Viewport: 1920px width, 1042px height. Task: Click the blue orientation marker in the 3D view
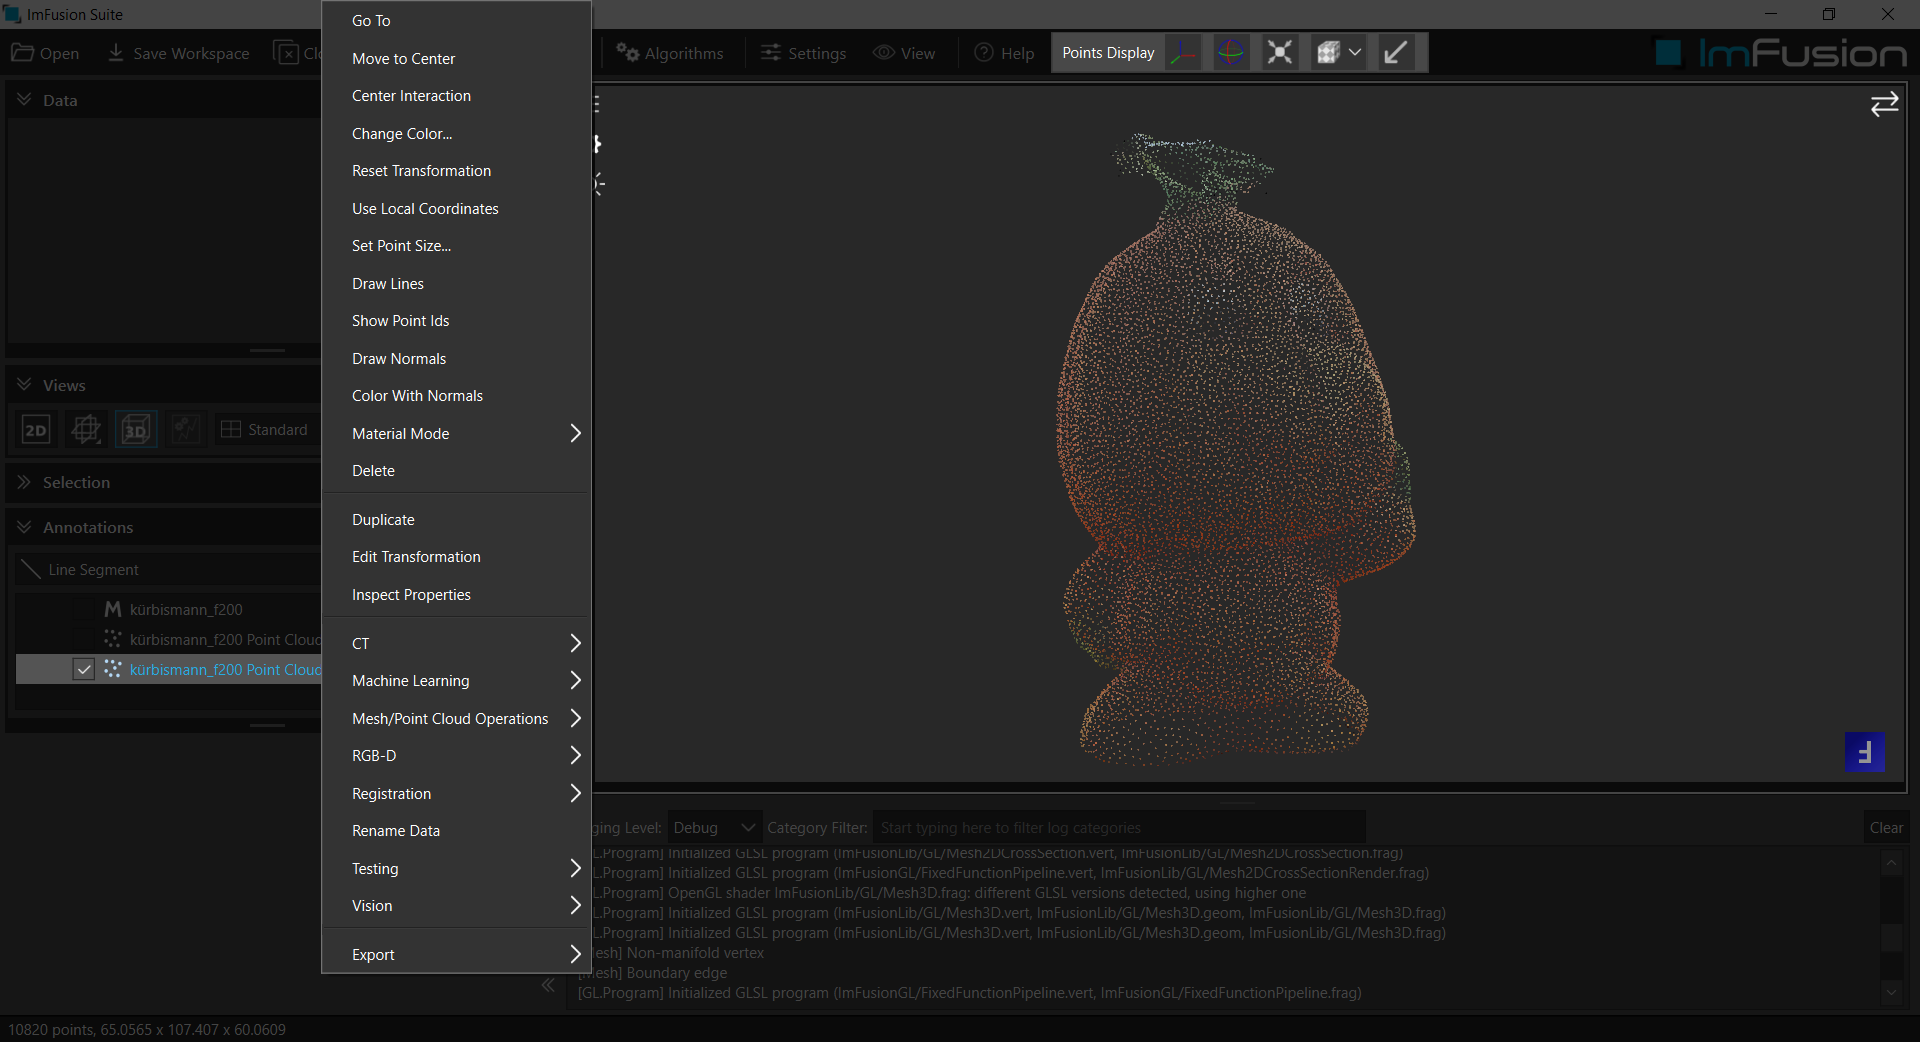[1864, 752]
